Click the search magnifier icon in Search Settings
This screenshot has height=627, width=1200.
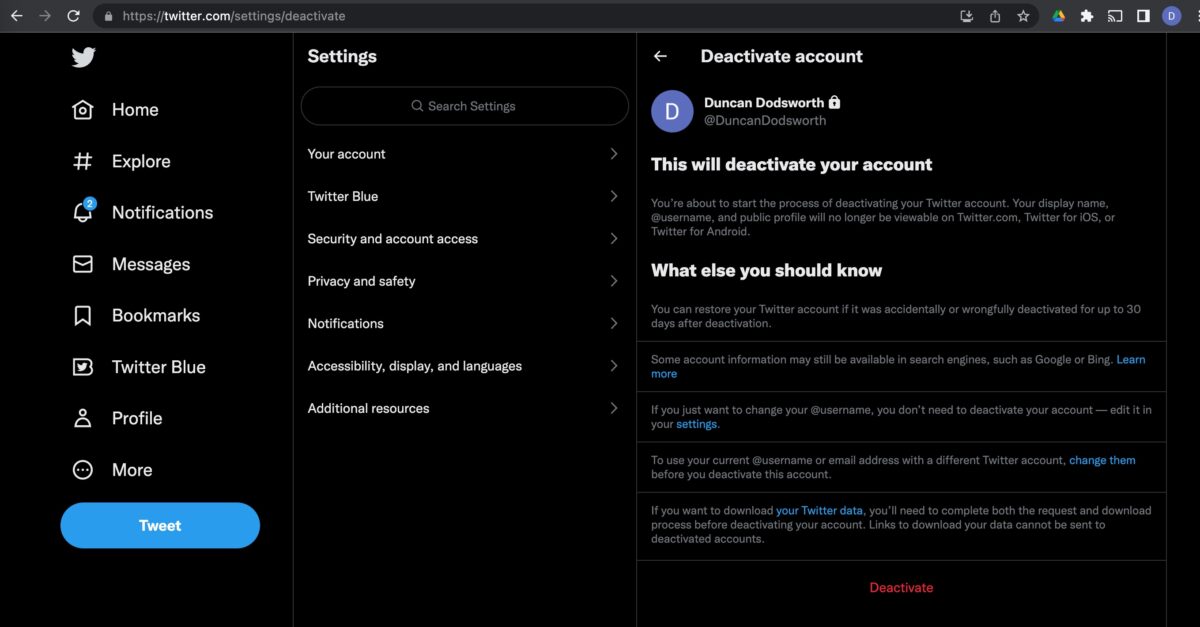pos(417,106)
